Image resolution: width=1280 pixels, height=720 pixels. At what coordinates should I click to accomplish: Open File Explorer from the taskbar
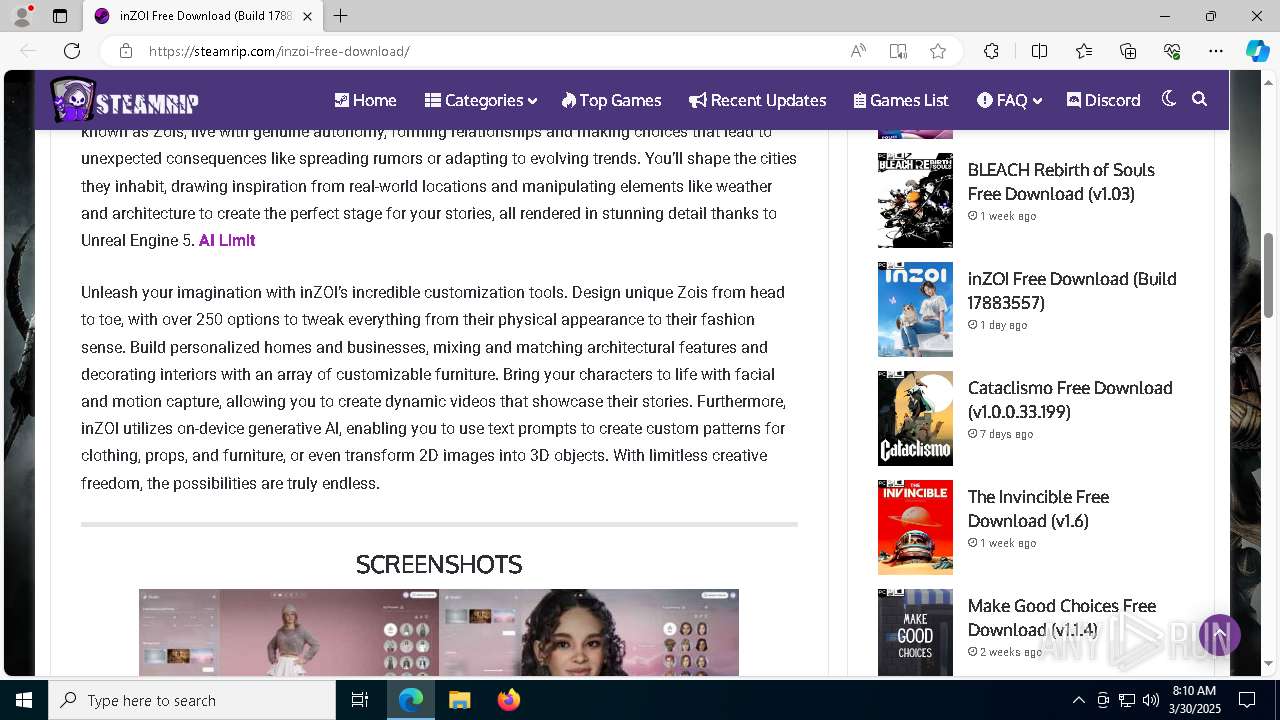pos(459,700)
